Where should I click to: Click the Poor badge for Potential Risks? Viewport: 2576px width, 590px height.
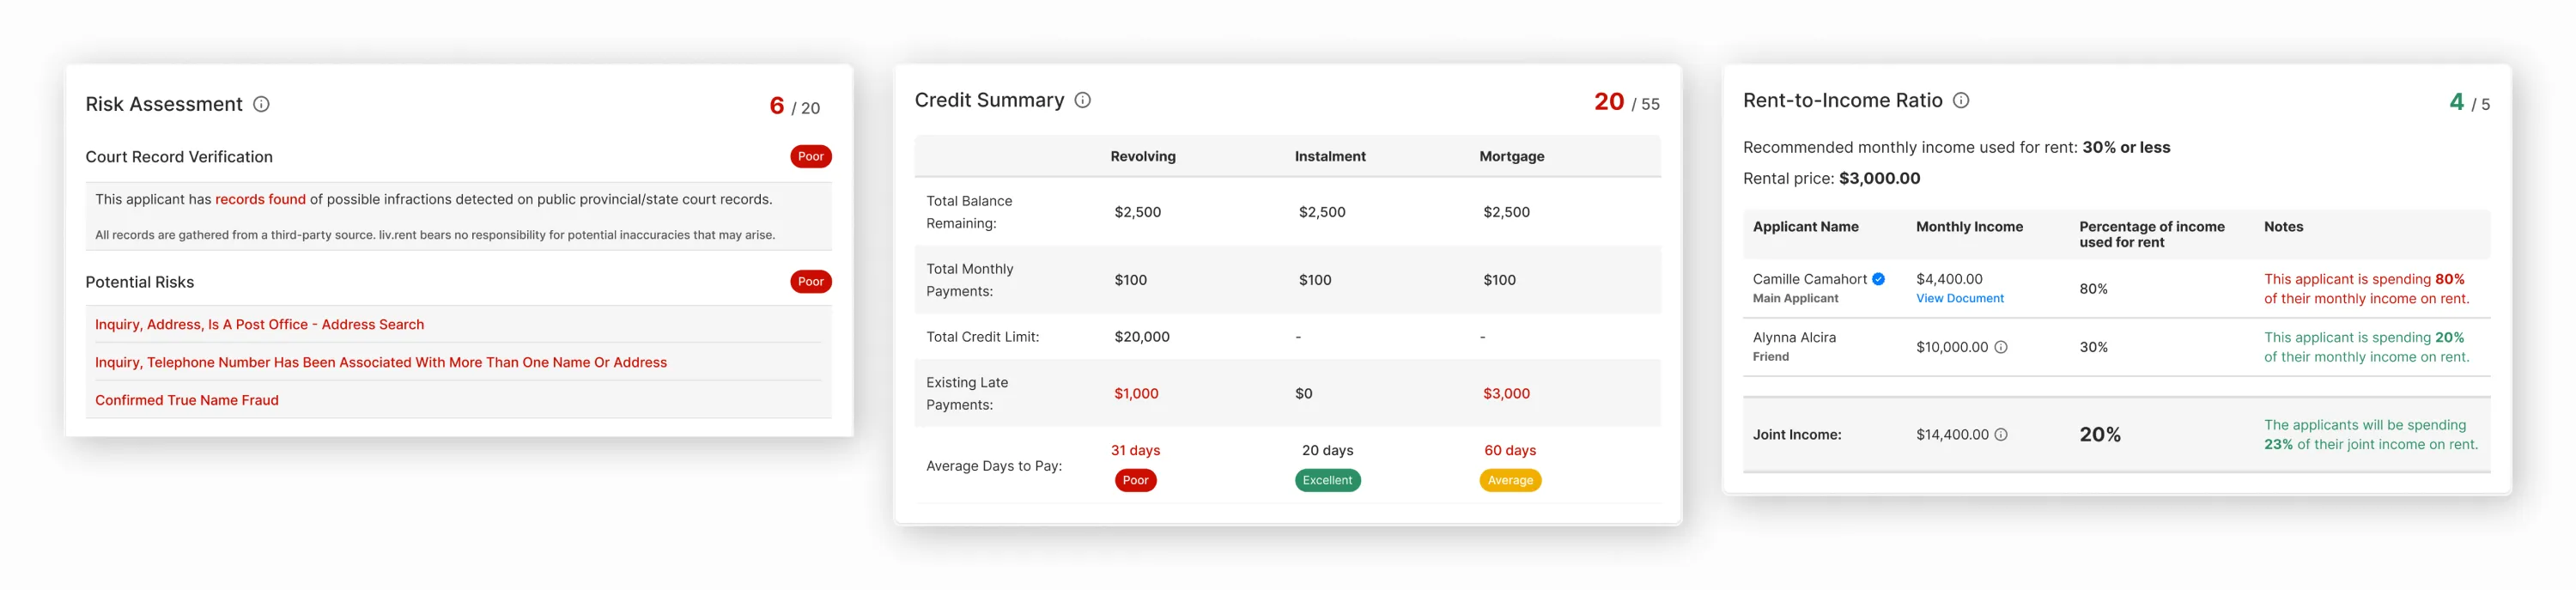coord(811,281)
